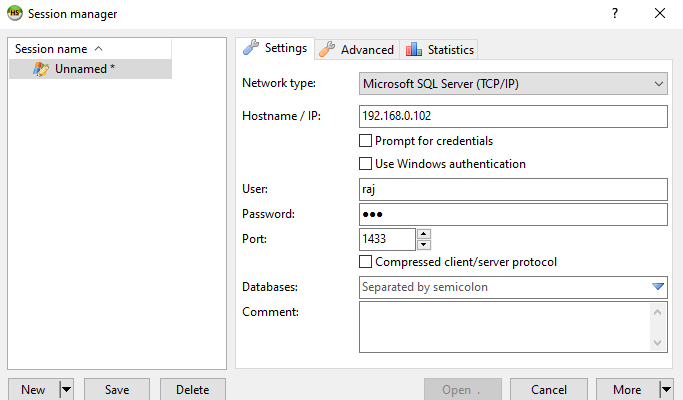The height and width of the screenshot is (400, 683).
Task: Decrease the port number with the down arrow
Action: point(424,245)
